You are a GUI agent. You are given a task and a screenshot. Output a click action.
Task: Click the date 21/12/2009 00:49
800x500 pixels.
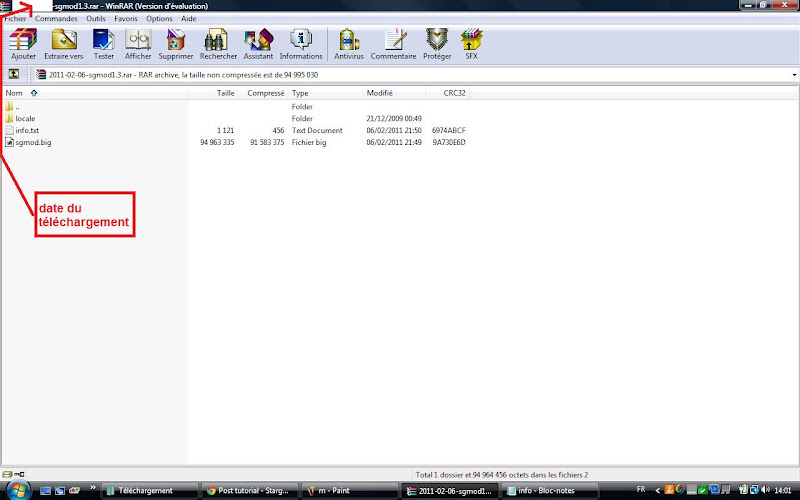394,118
